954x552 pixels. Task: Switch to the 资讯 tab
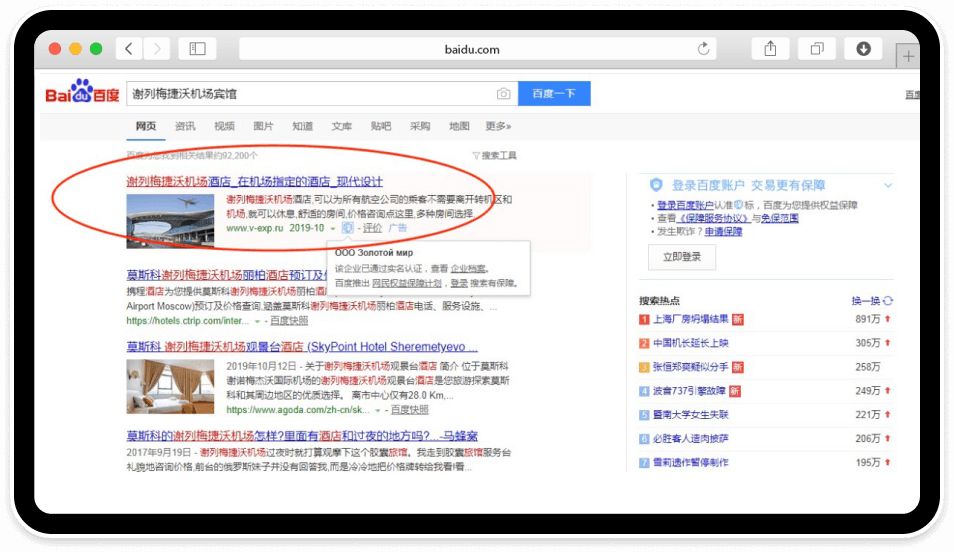[x=185, y=126]
